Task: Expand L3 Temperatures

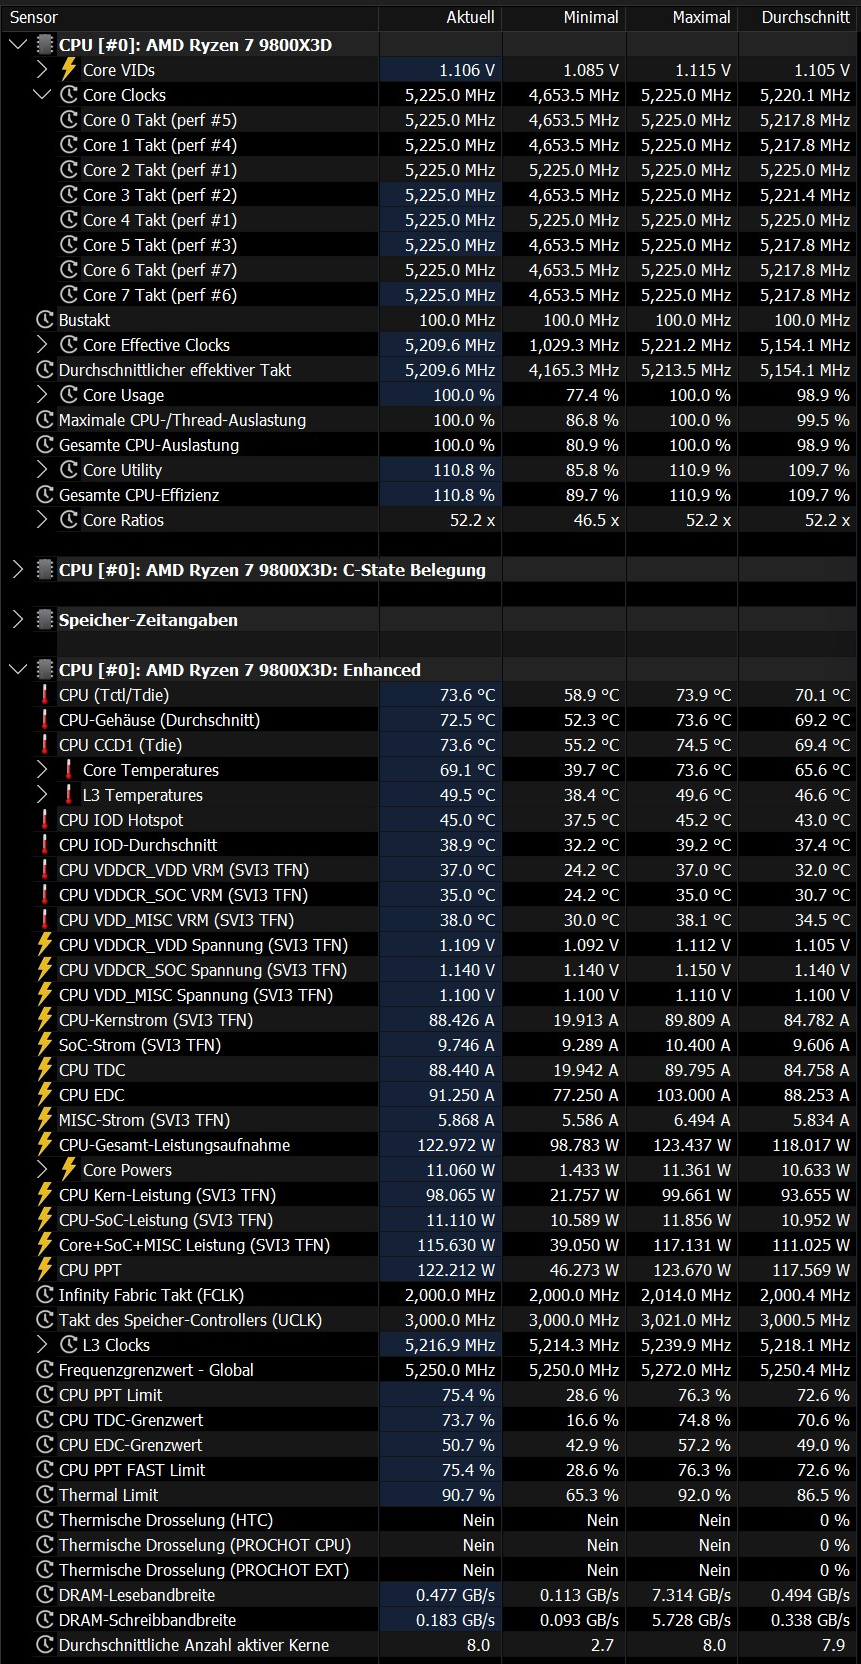Action: click(x=42, y=795)
